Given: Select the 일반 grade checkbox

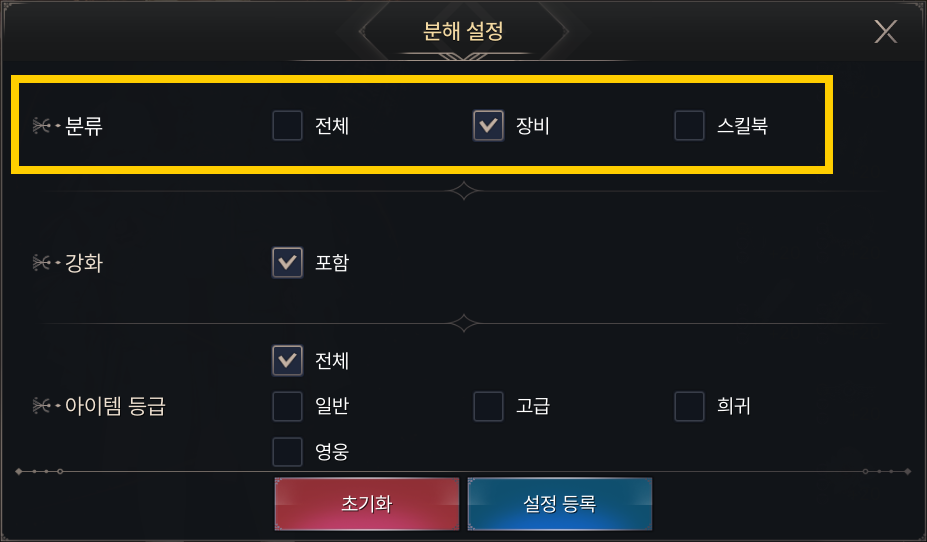Looking at the screenshot, I should pyautogui.click(x=288, y=406).
